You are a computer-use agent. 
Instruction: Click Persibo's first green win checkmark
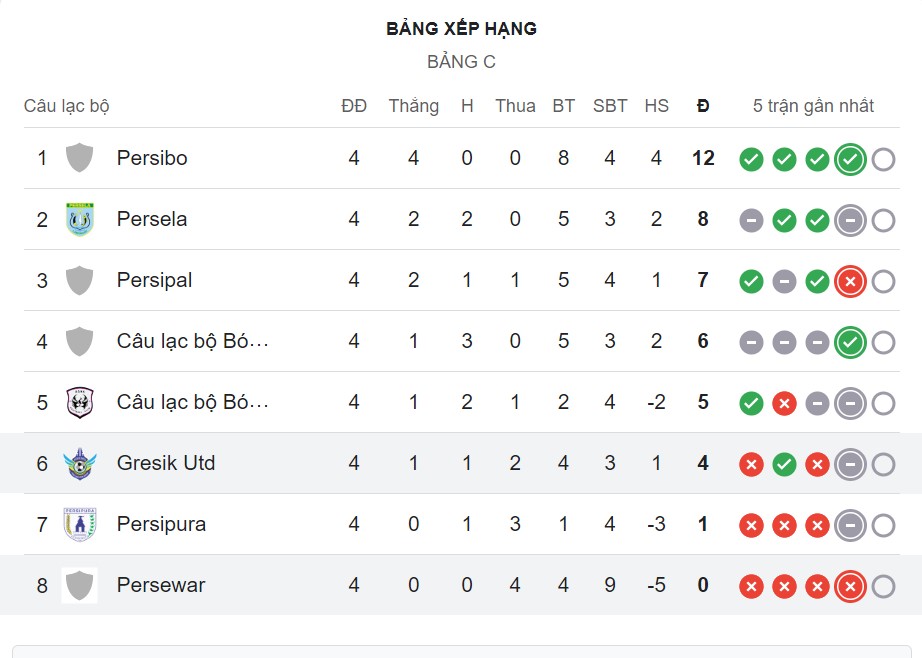tap(750, 158)
